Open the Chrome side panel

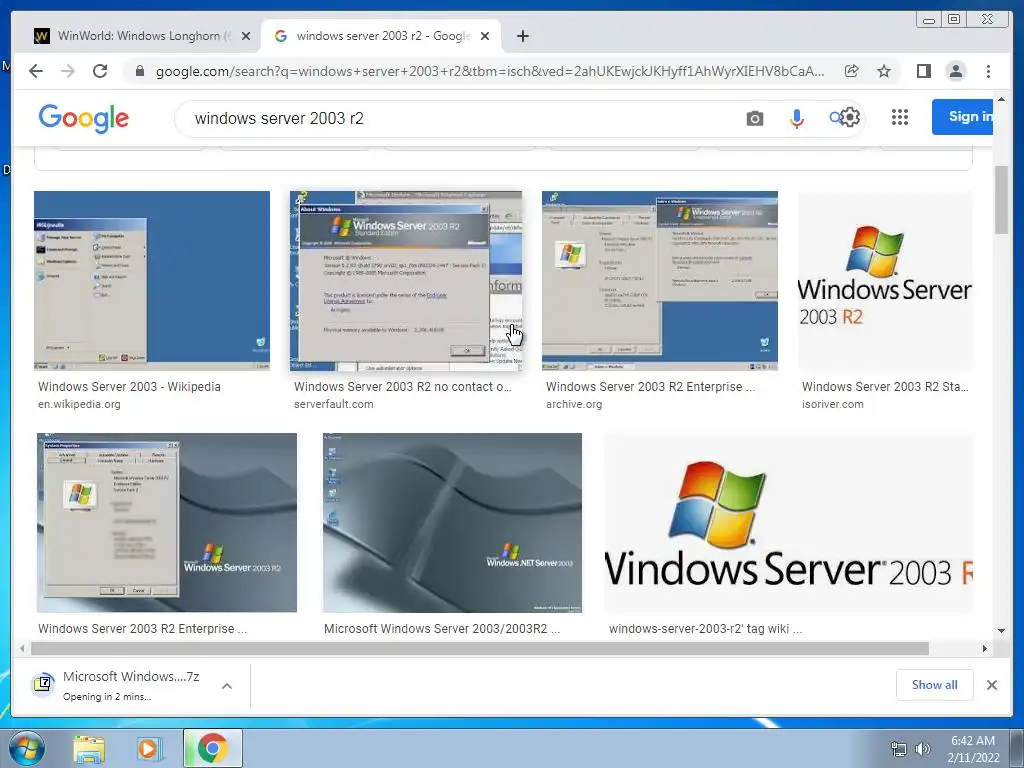tap(923, 71)
